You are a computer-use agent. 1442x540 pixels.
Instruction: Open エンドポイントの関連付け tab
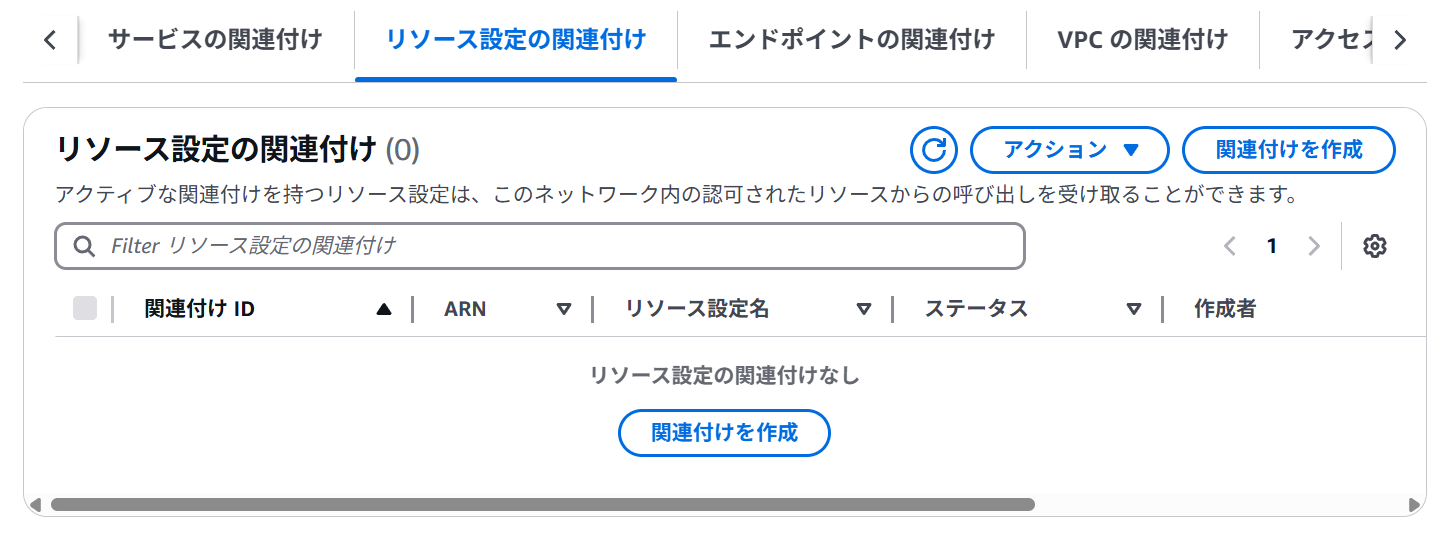click(x=852, y=40)
